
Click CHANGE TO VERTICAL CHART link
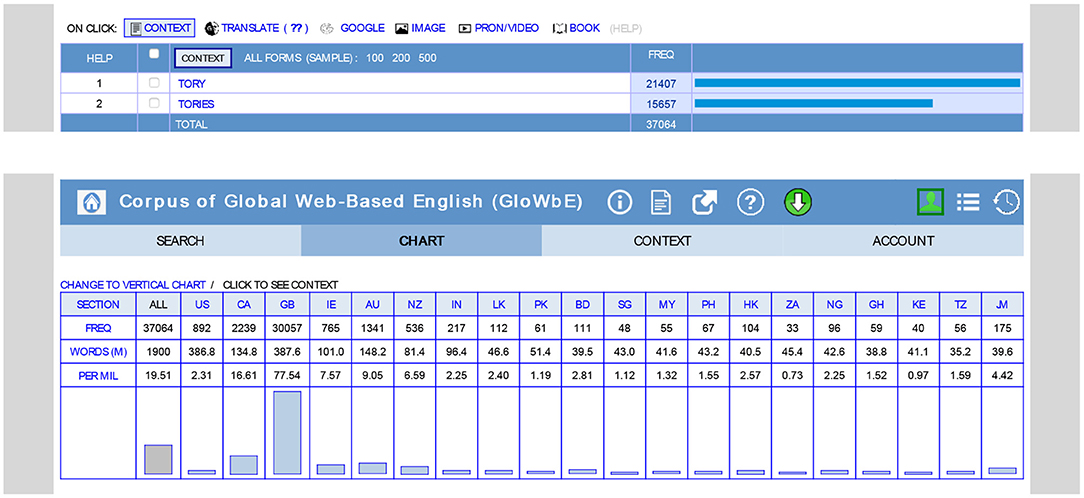[x=133, y=285]
